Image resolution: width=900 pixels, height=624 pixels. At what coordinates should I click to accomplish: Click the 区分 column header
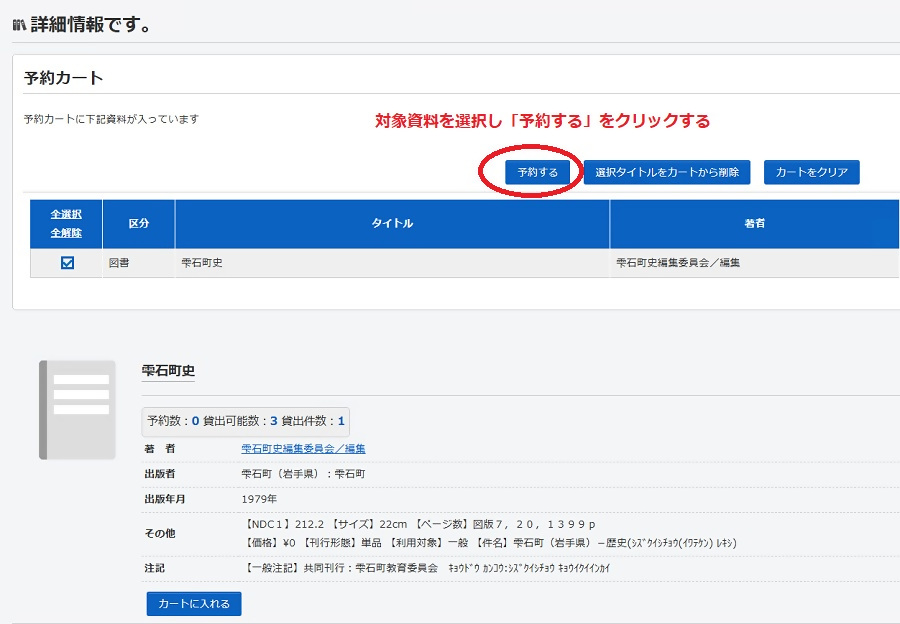(x=138, y=223)
